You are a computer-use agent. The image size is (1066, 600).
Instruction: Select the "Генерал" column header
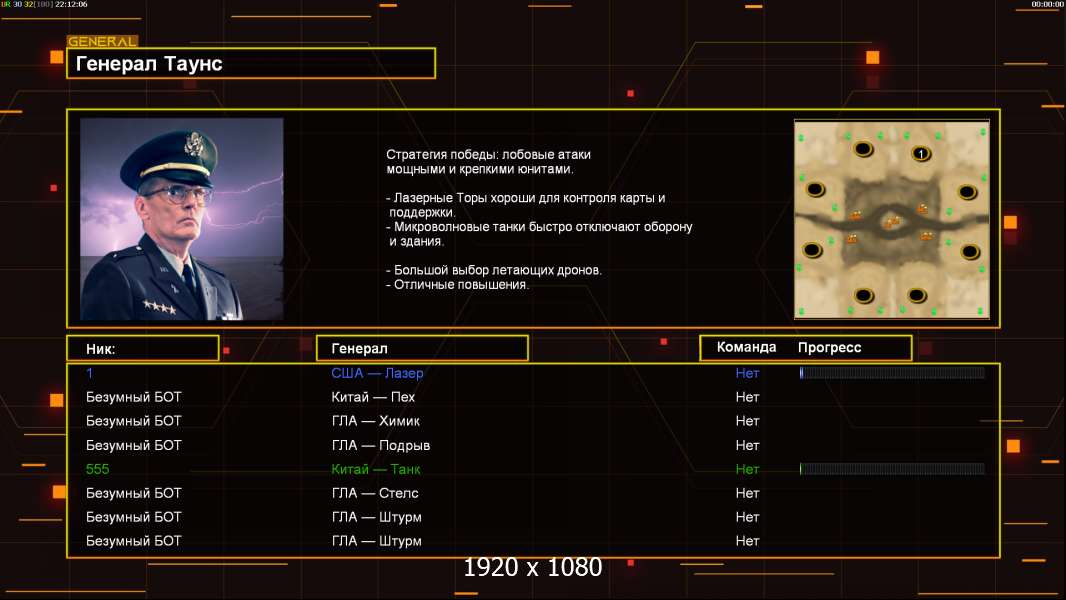421,348
